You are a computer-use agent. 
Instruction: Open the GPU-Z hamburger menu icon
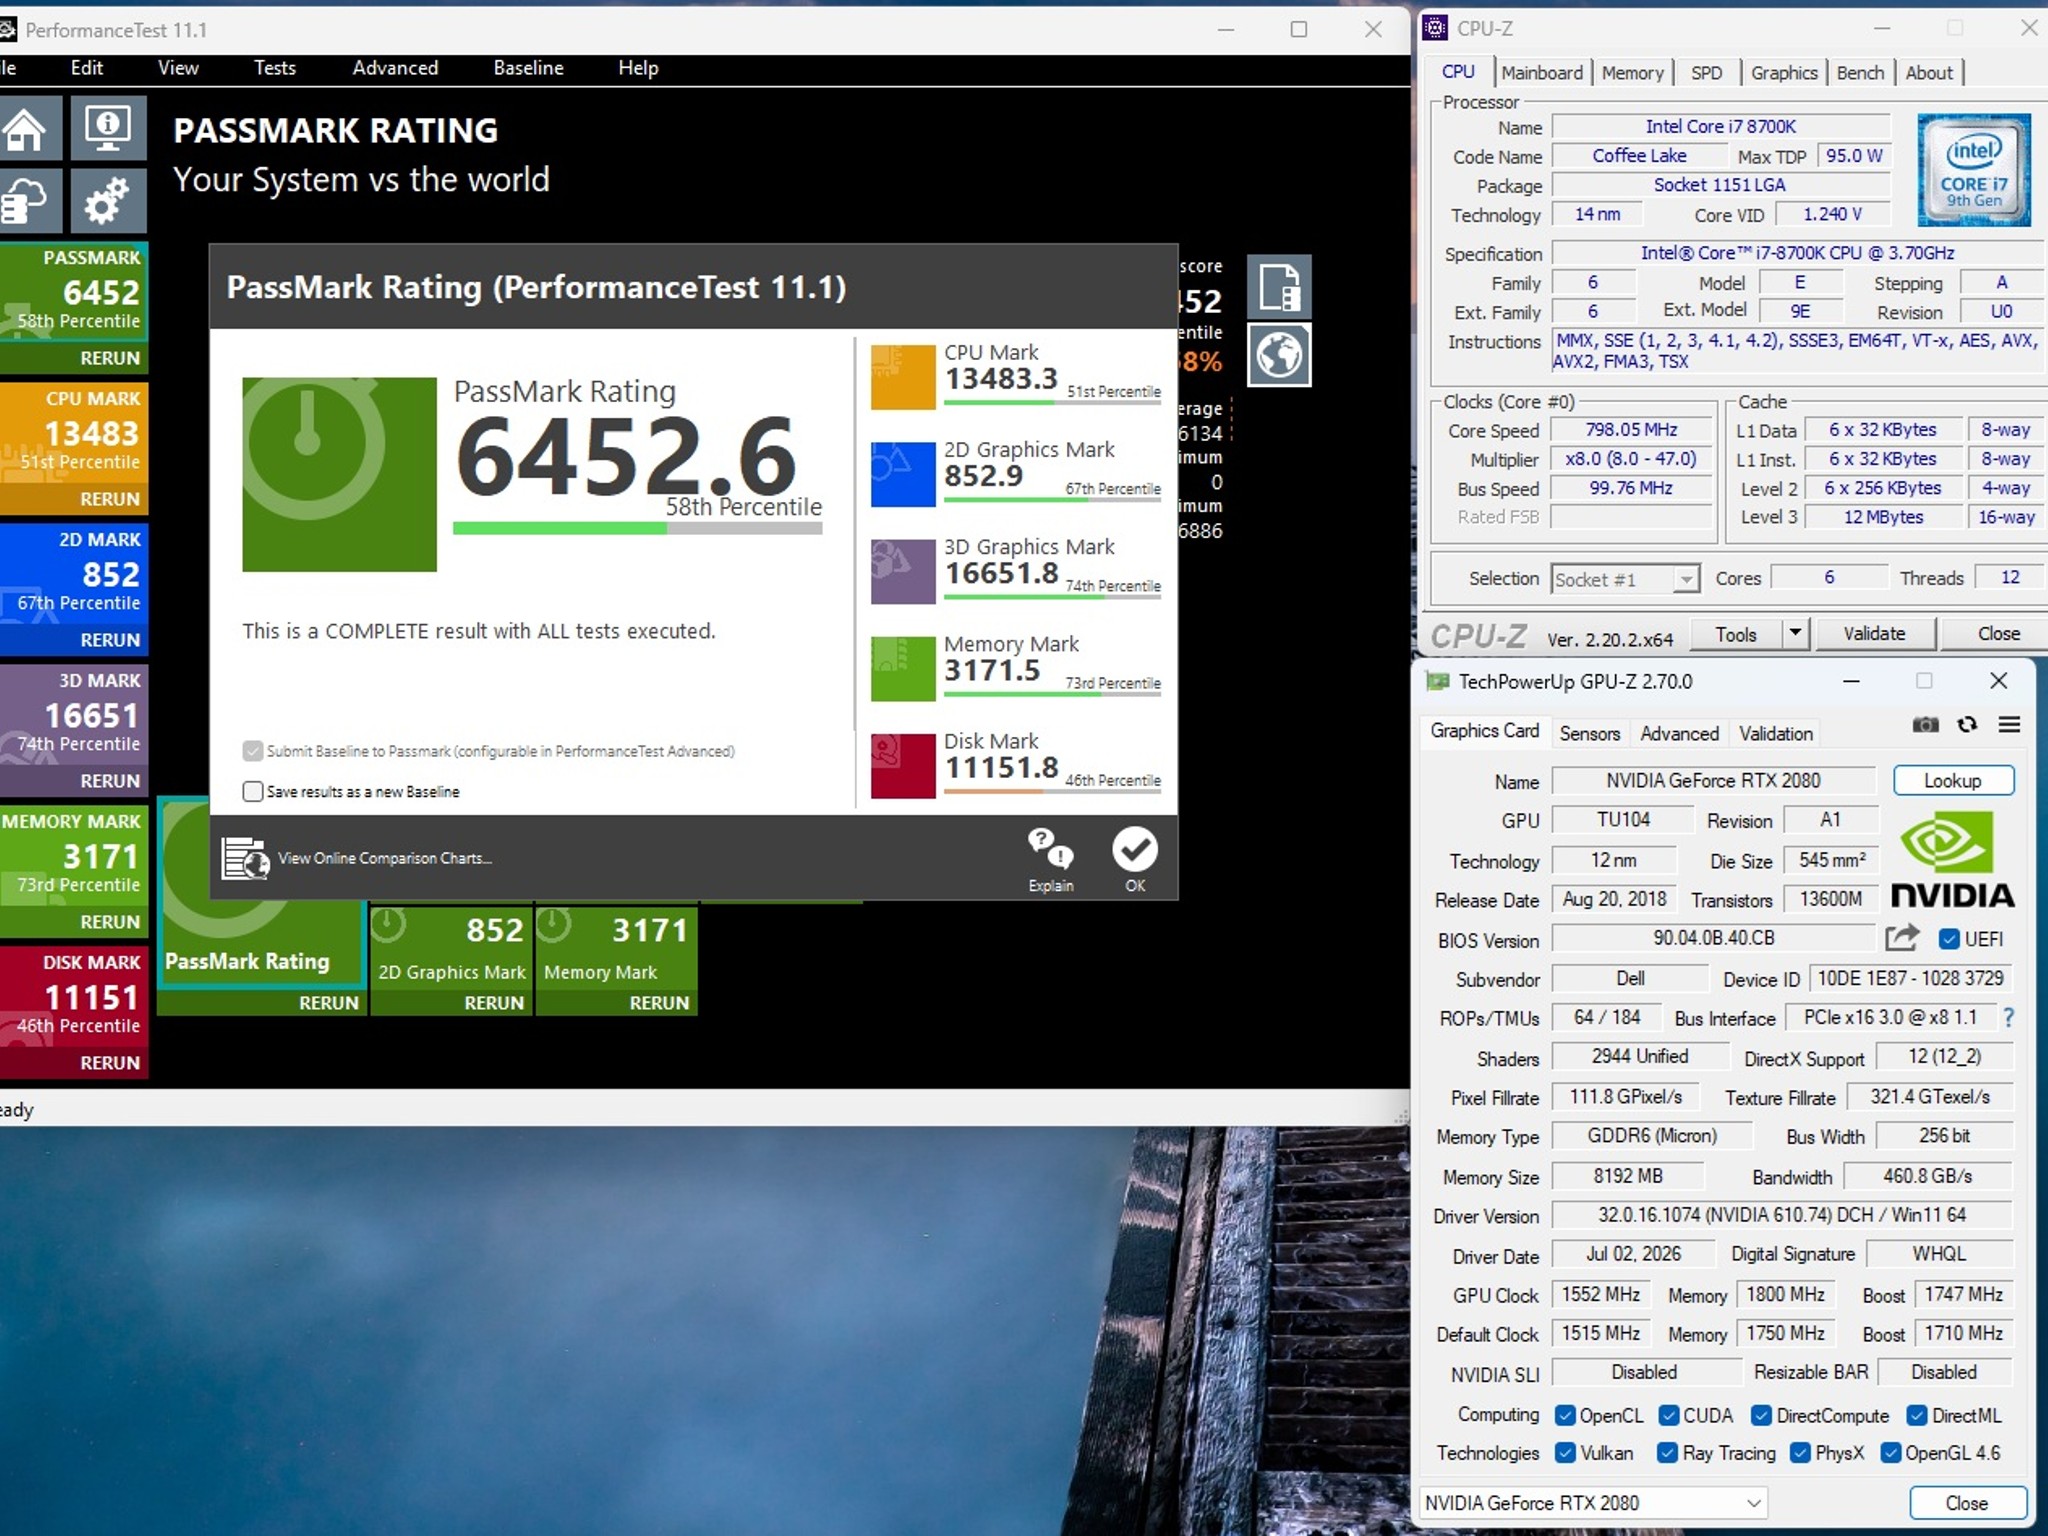pos(2009,725)
